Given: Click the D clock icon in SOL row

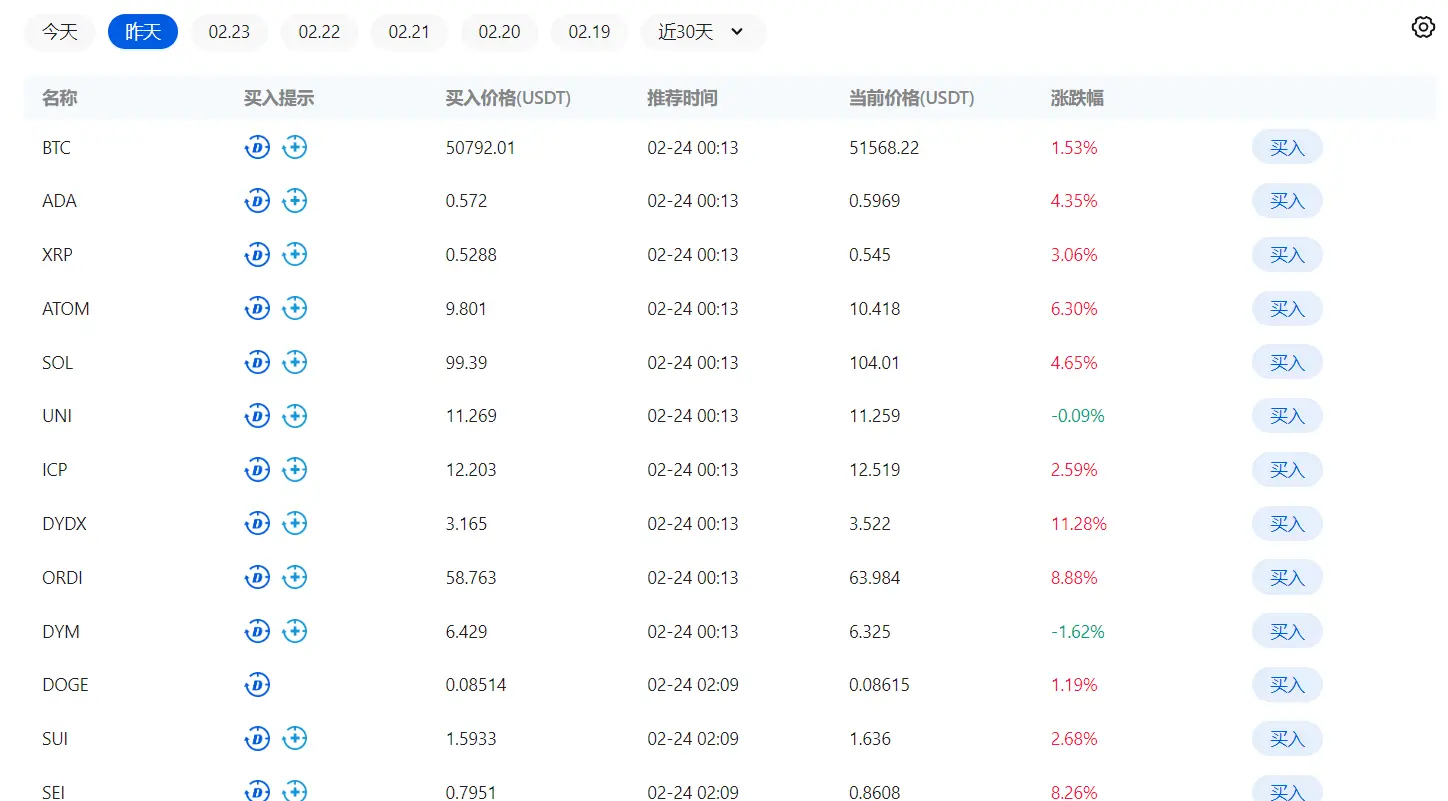Looking at the screenshot, I should click(x=258, y=362).
